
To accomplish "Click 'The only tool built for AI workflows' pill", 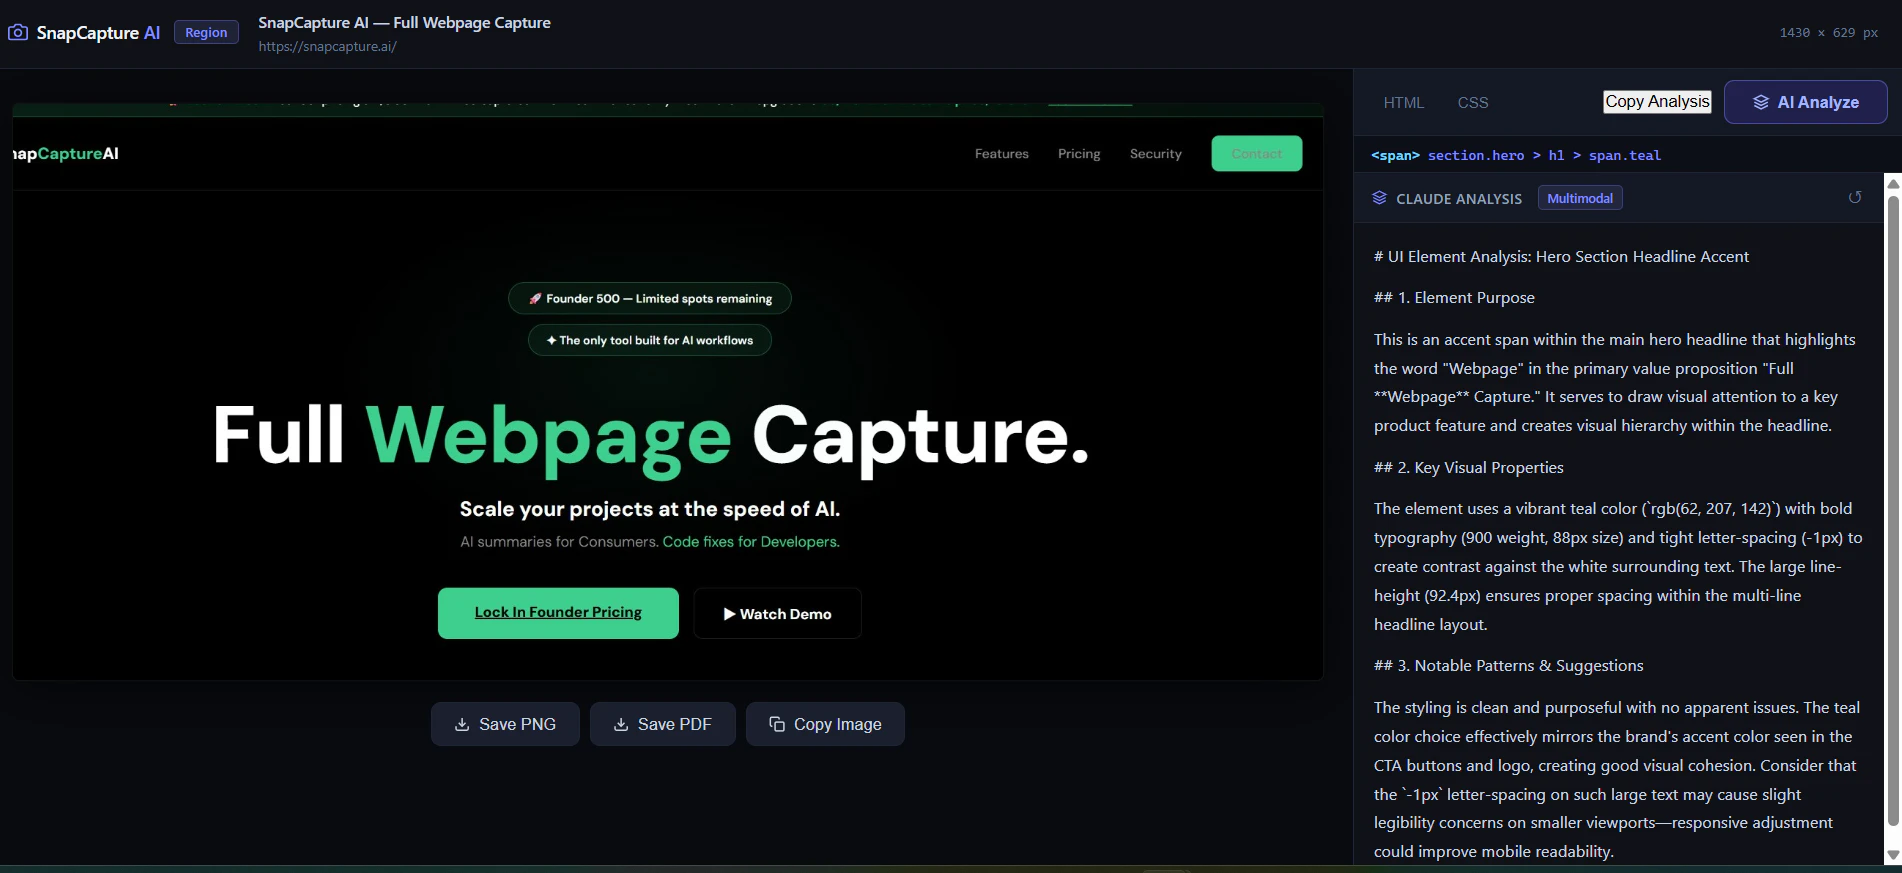I will pos(650,340).
